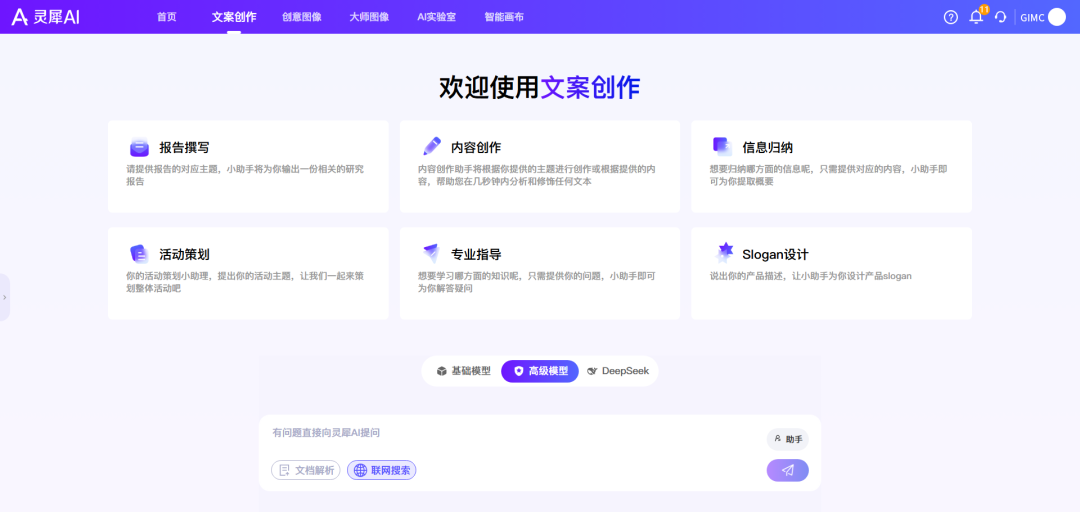
Task: Open the AI实验室 tab
Action: coord(436,17)
